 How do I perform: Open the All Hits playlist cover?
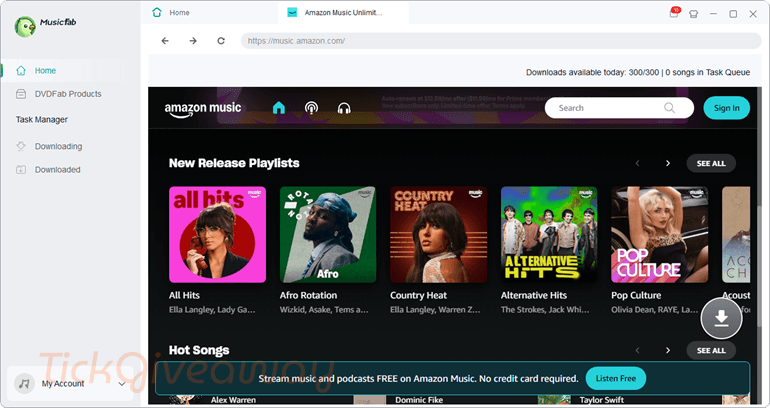(218, 235)
